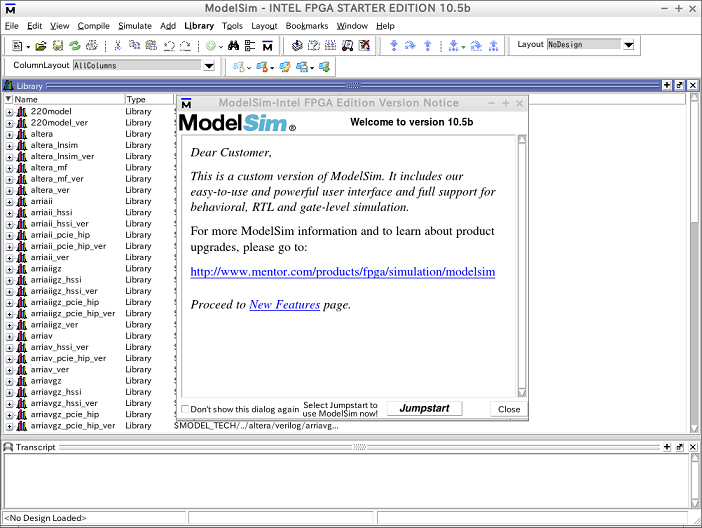Click the Save disk toolbar icon
This screenshot has width=702, height=528.
pyautogui.click(x=58, y=46)
